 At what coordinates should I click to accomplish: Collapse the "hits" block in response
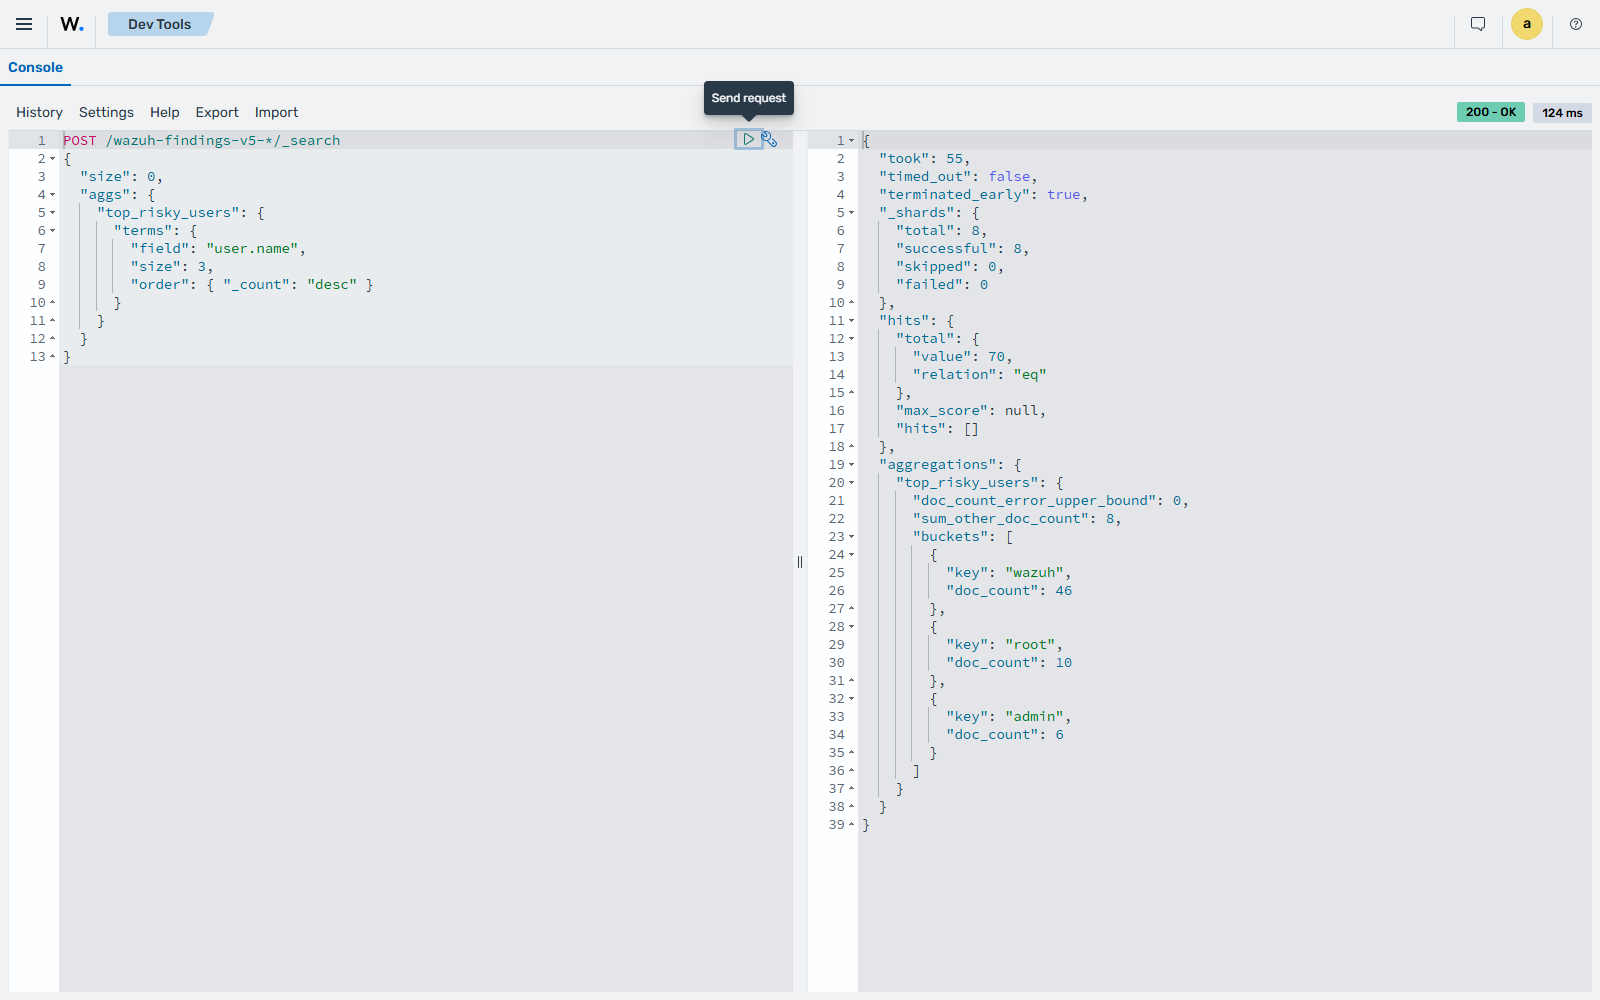pos(852,321)
